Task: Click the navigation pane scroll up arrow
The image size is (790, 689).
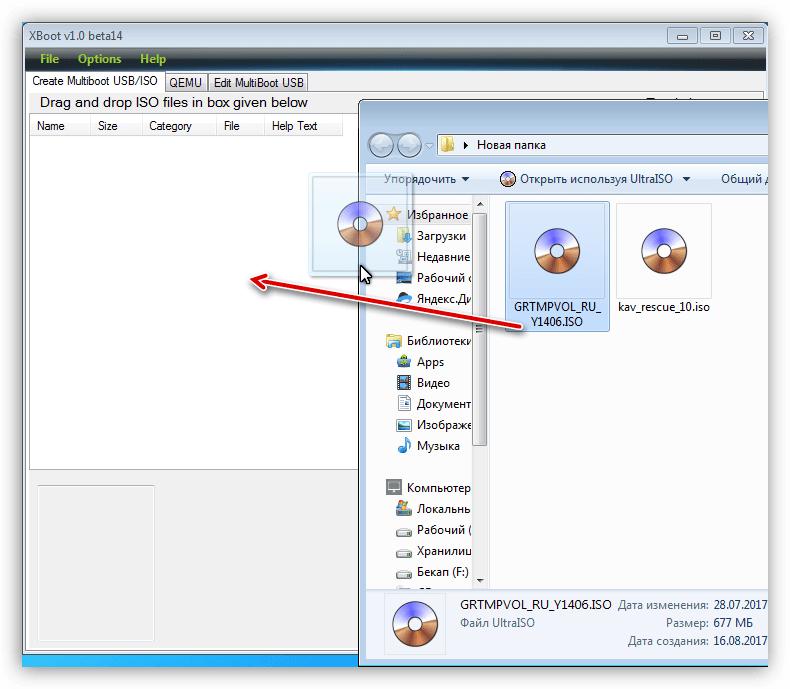Action: (x=480, y=204)
